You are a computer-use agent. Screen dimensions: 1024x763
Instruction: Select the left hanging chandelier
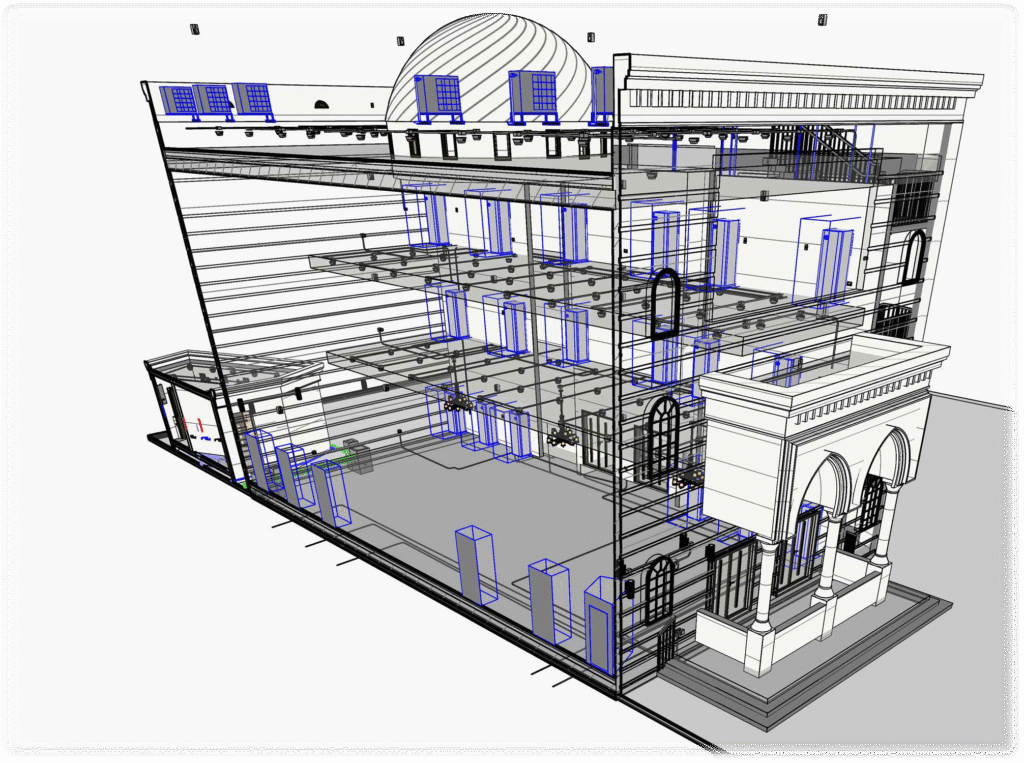(459, 401)
